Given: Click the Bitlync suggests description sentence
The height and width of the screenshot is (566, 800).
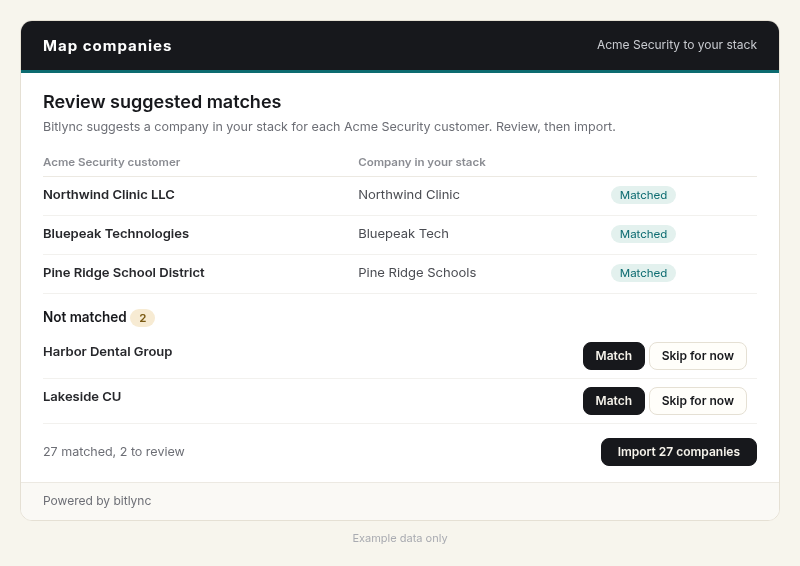Looking at the screenshot, I should (x=329, y=127).
